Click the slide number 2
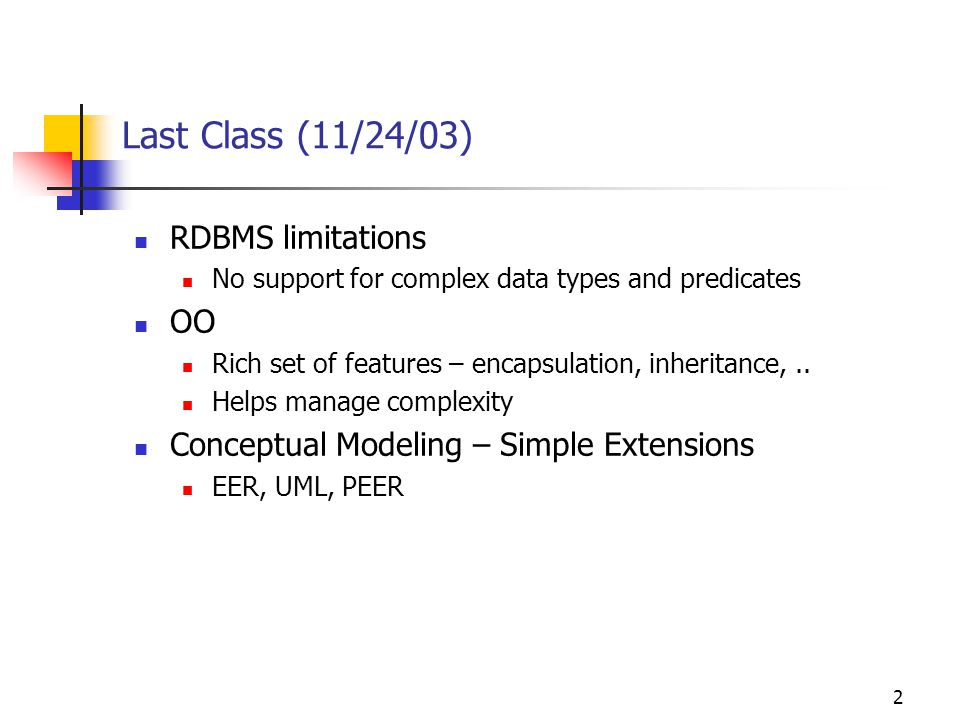The height and width of the screenshot is (720, 960). pyautogui.click(x=898, y=697)
